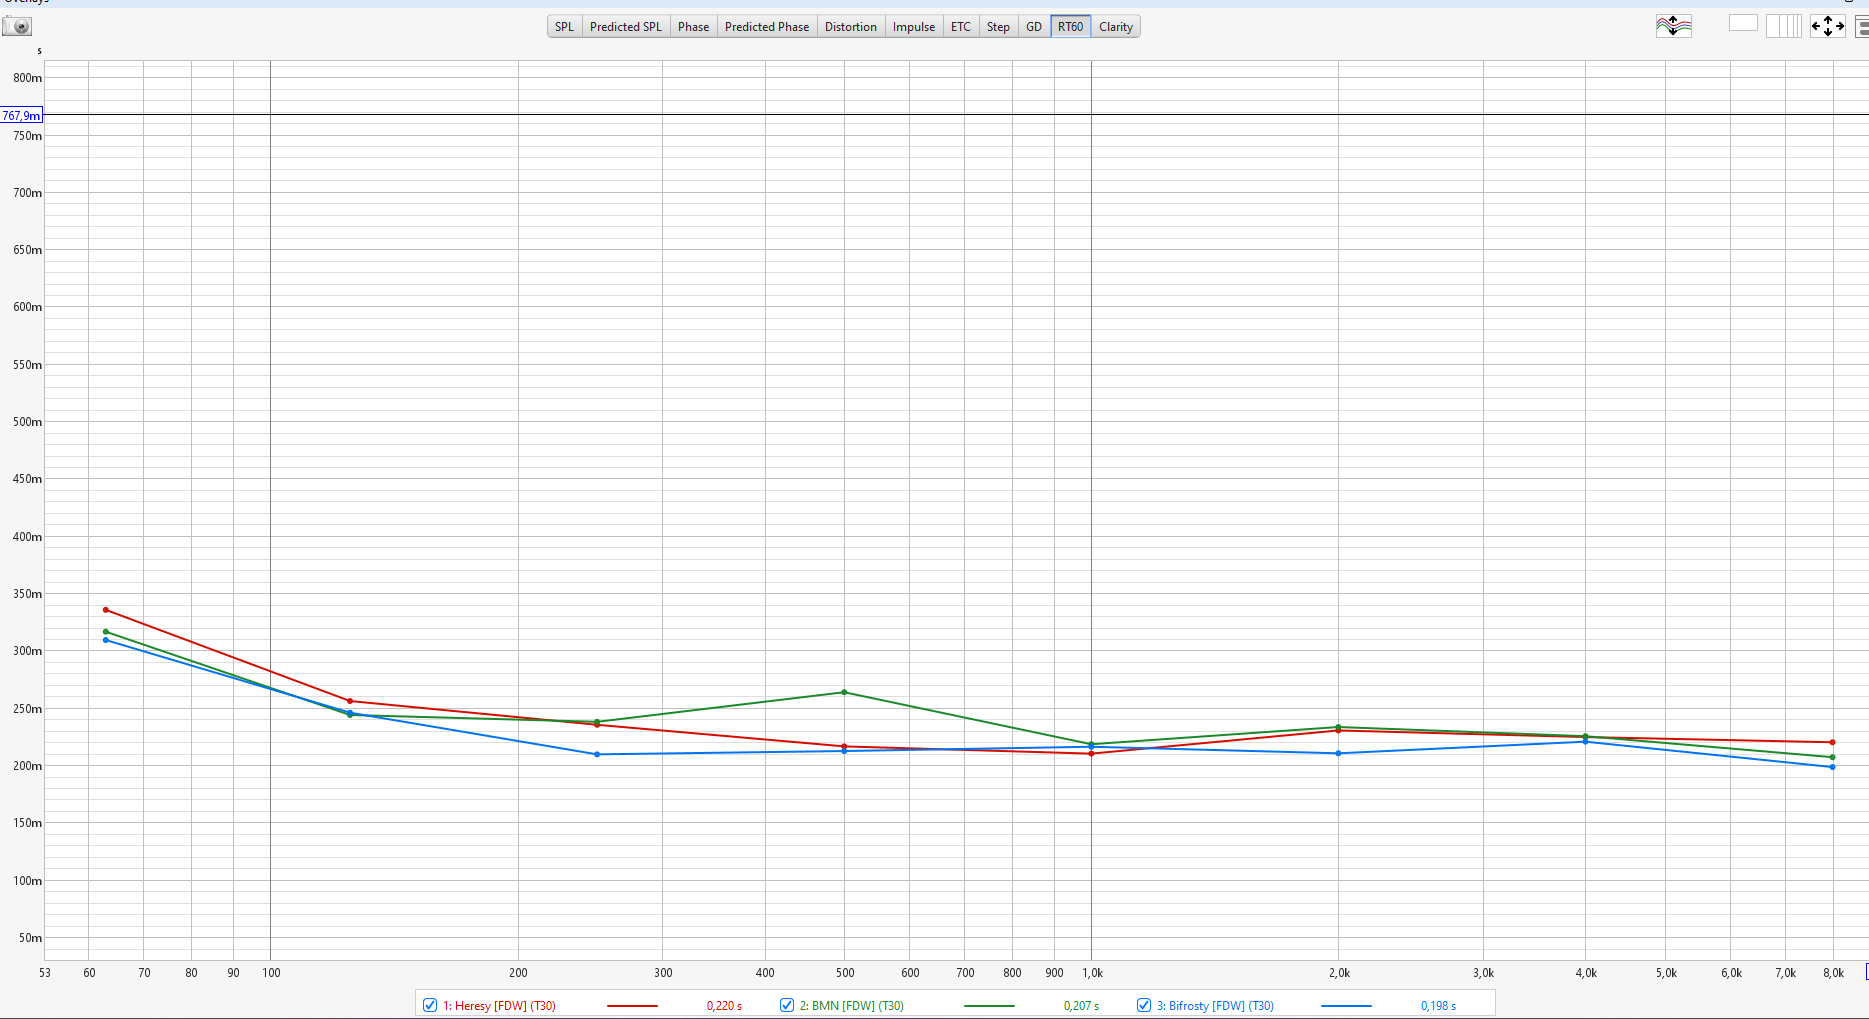The height and width of the screenshot is (1019, 1869).
Task: Click the '3: Bifrosty [FDW] (T30)' legend label
Action: (1215, 1006)
